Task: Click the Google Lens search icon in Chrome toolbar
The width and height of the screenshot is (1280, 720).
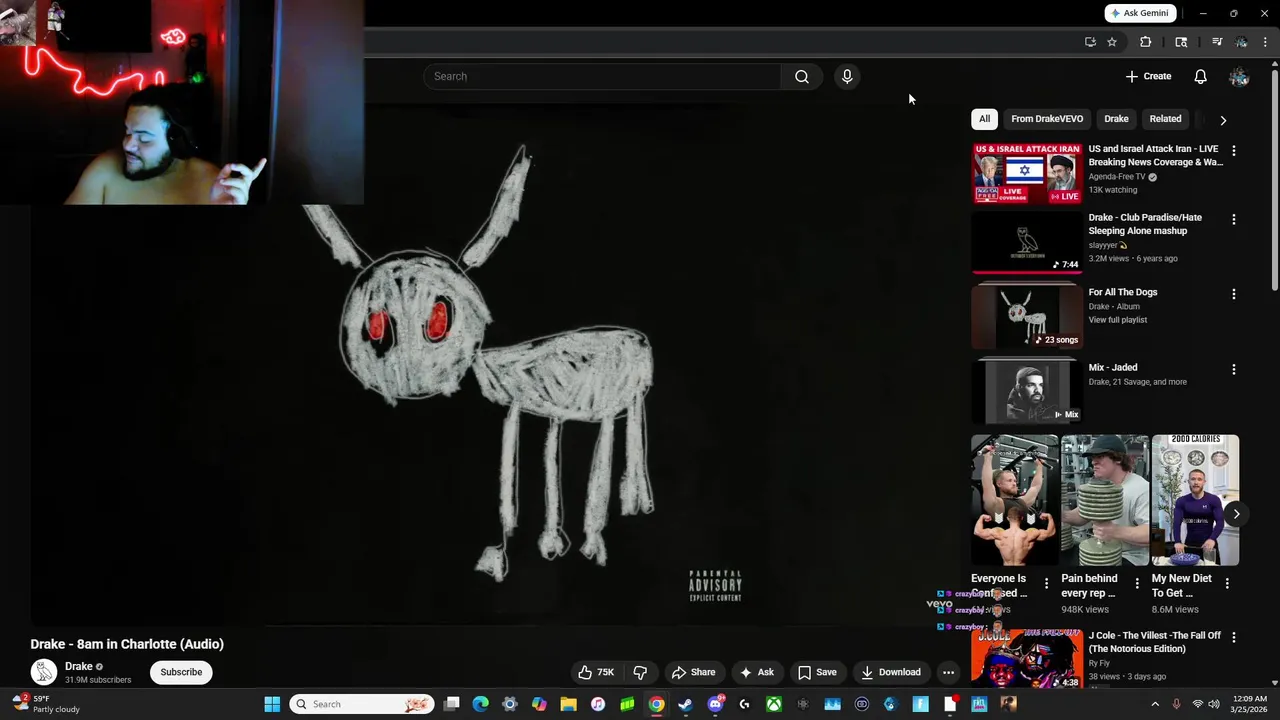Action: pos(1181,42)
